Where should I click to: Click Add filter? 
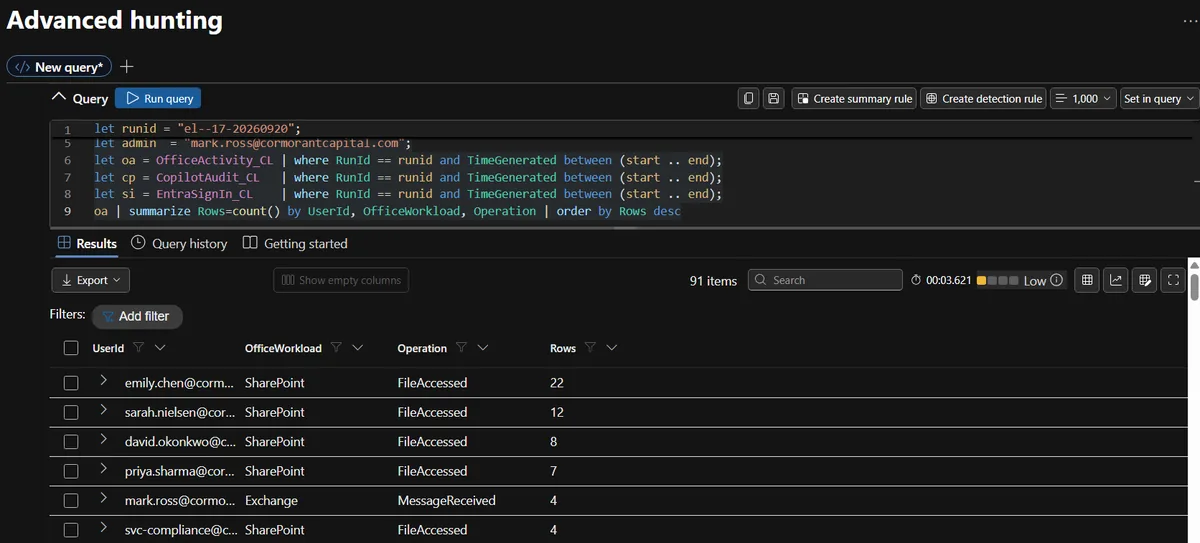click(x=136, y=316)
